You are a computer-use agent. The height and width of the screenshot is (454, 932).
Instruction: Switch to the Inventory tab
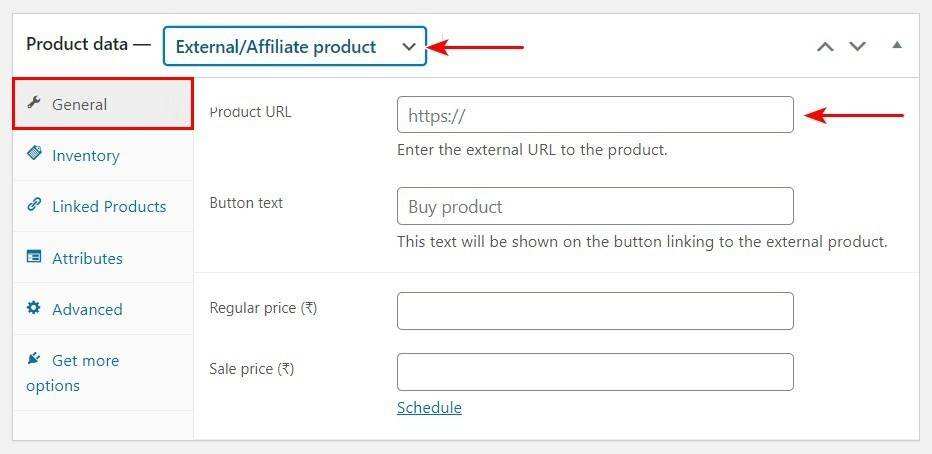coord(86,155)
